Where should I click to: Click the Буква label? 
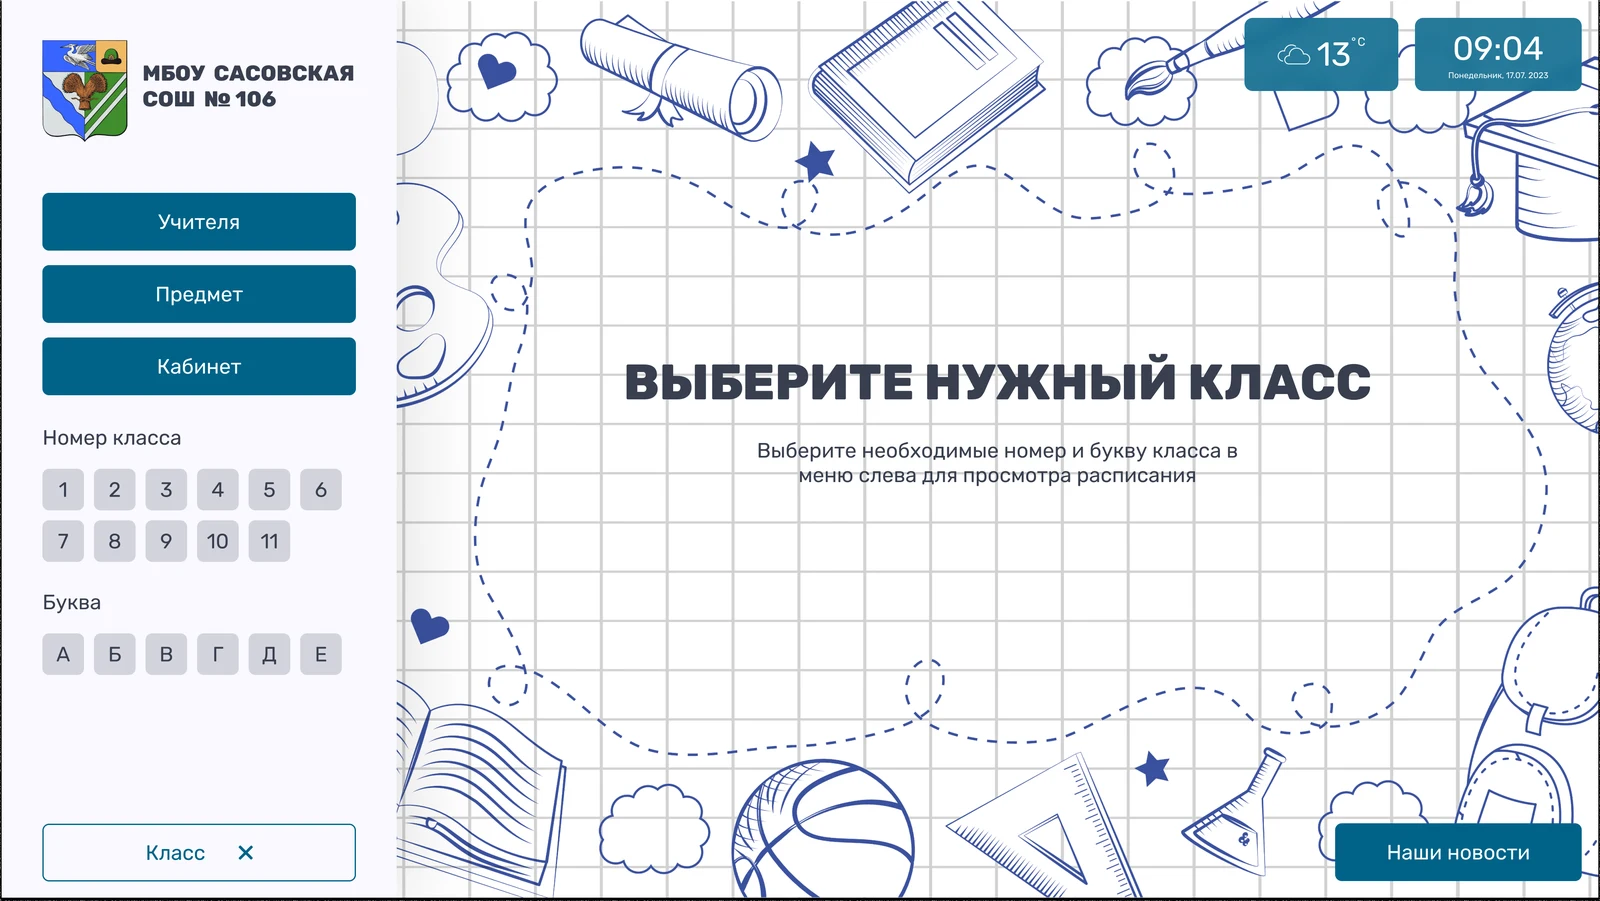pos(72,602)
